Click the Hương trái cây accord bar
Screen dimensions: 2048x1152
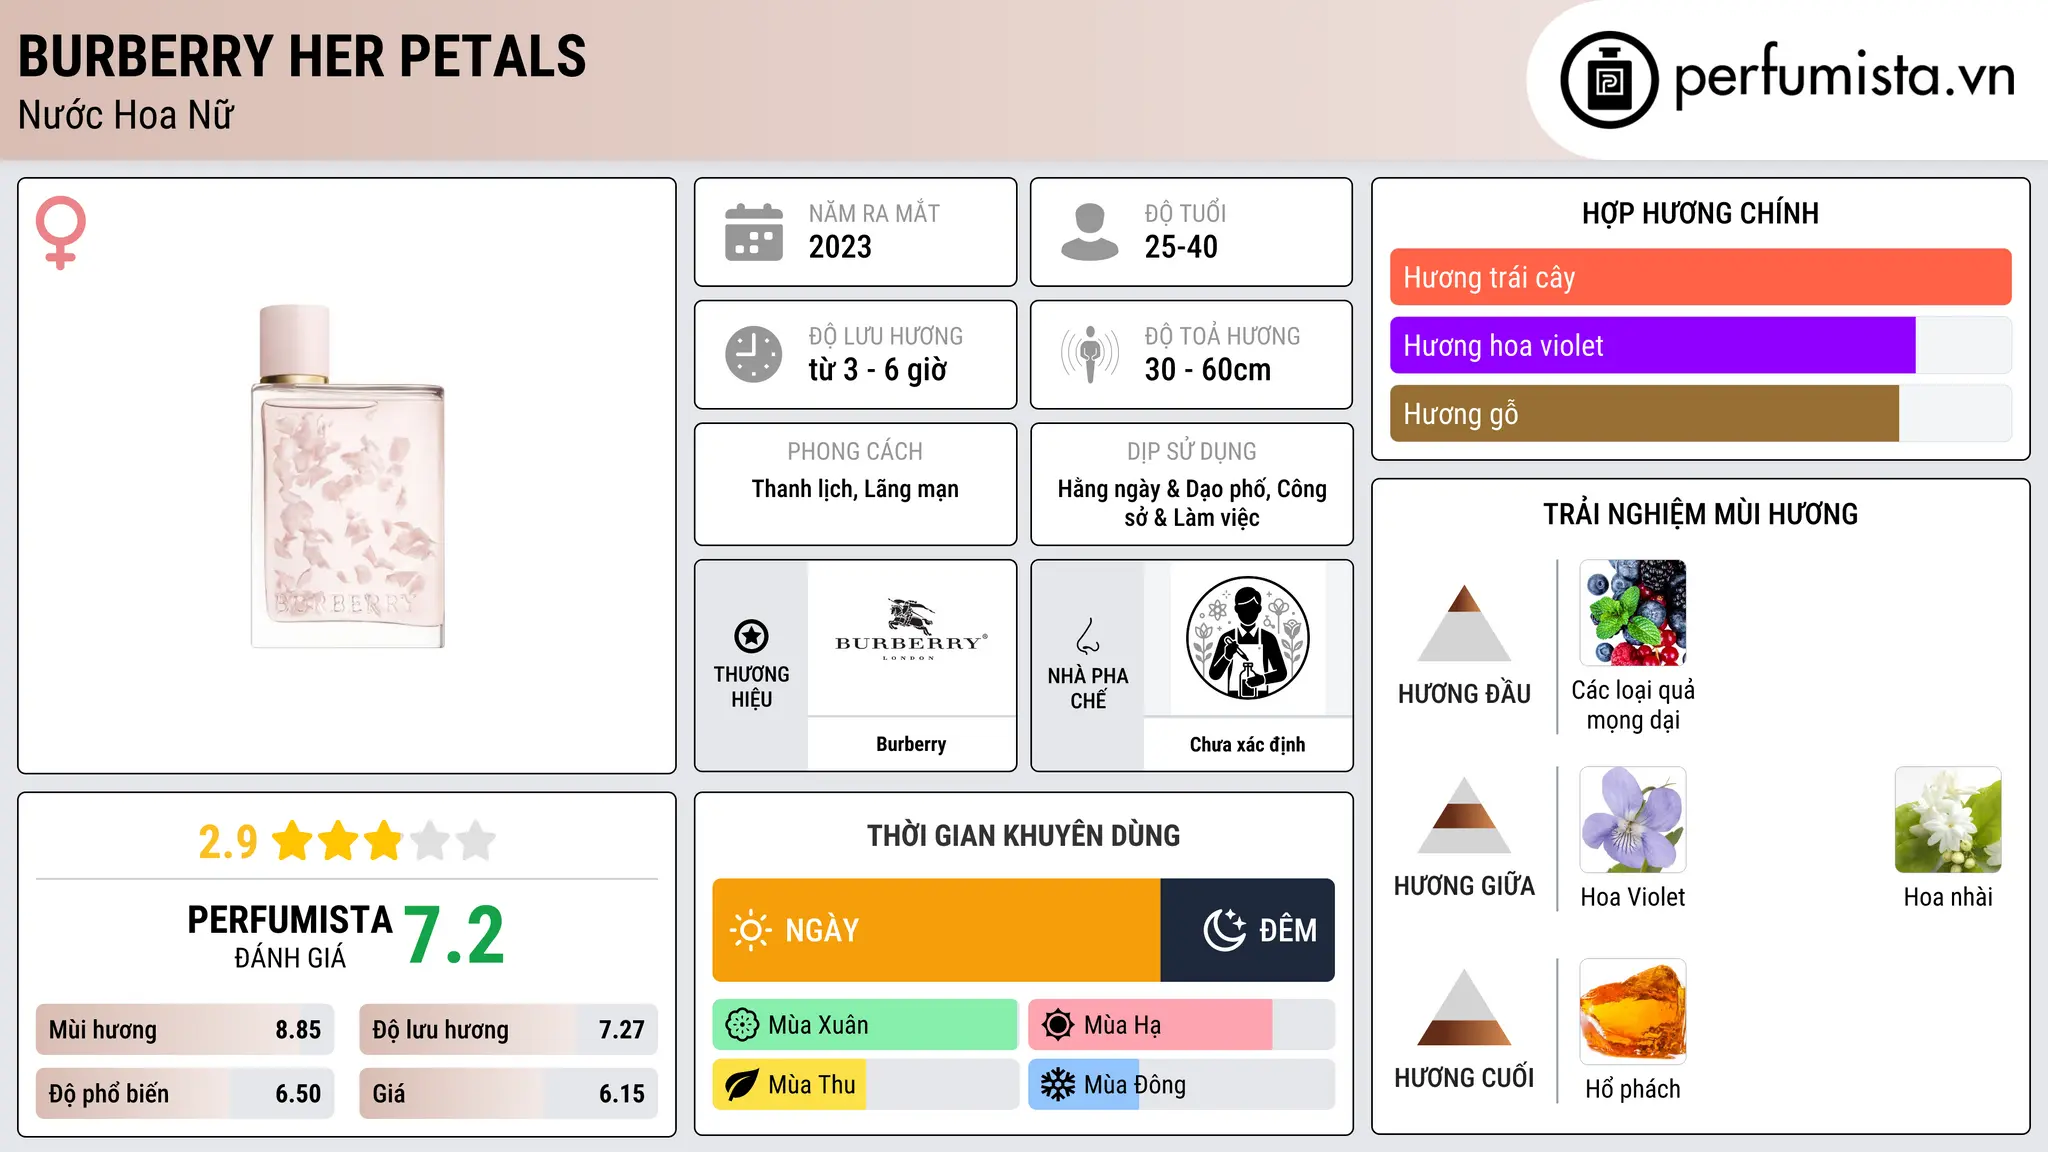[x=1700, y=277]
